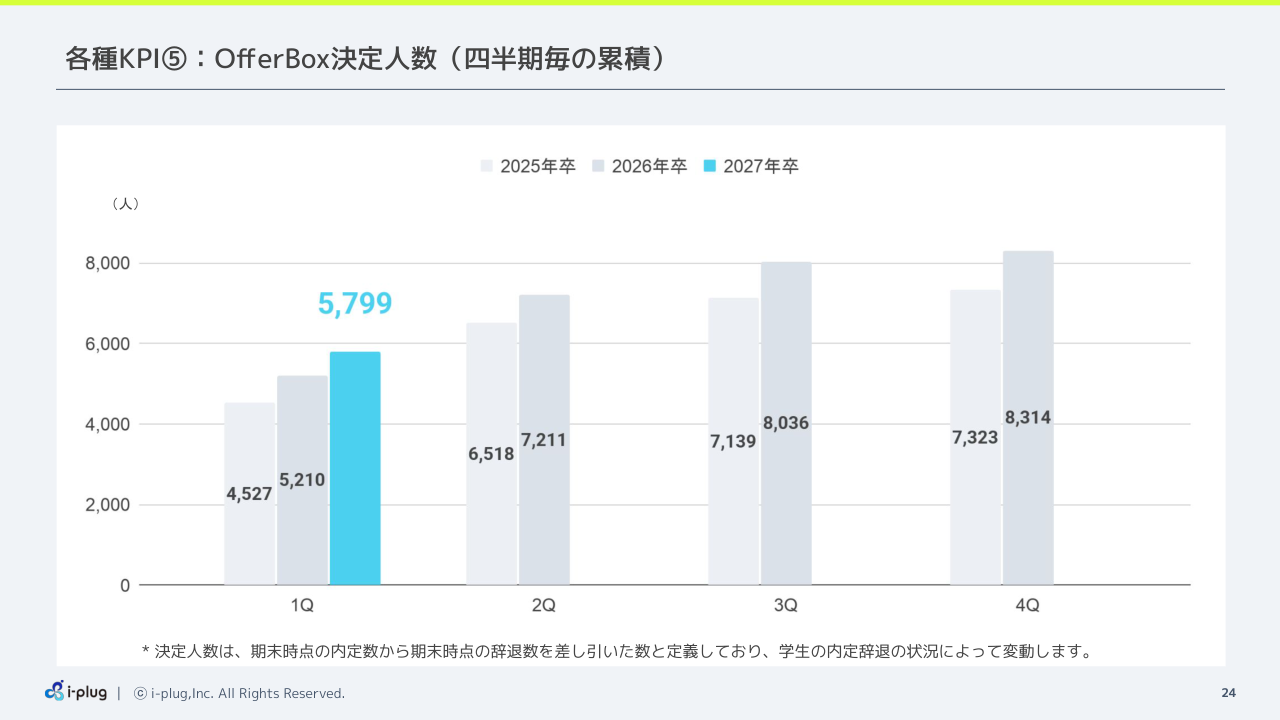Select the 2026年卒 legend label
The height and width of the screenshot is (720, 1280).
pyautogui.click(x=649, y=166)
